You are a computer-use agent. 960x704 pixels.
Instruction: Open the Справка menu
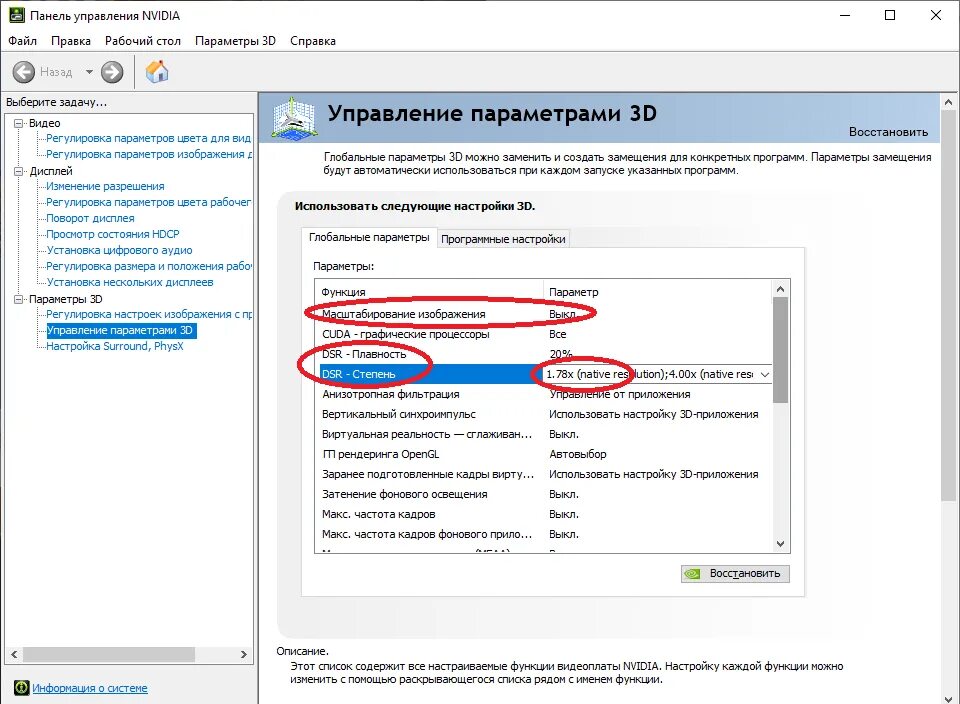313,41
